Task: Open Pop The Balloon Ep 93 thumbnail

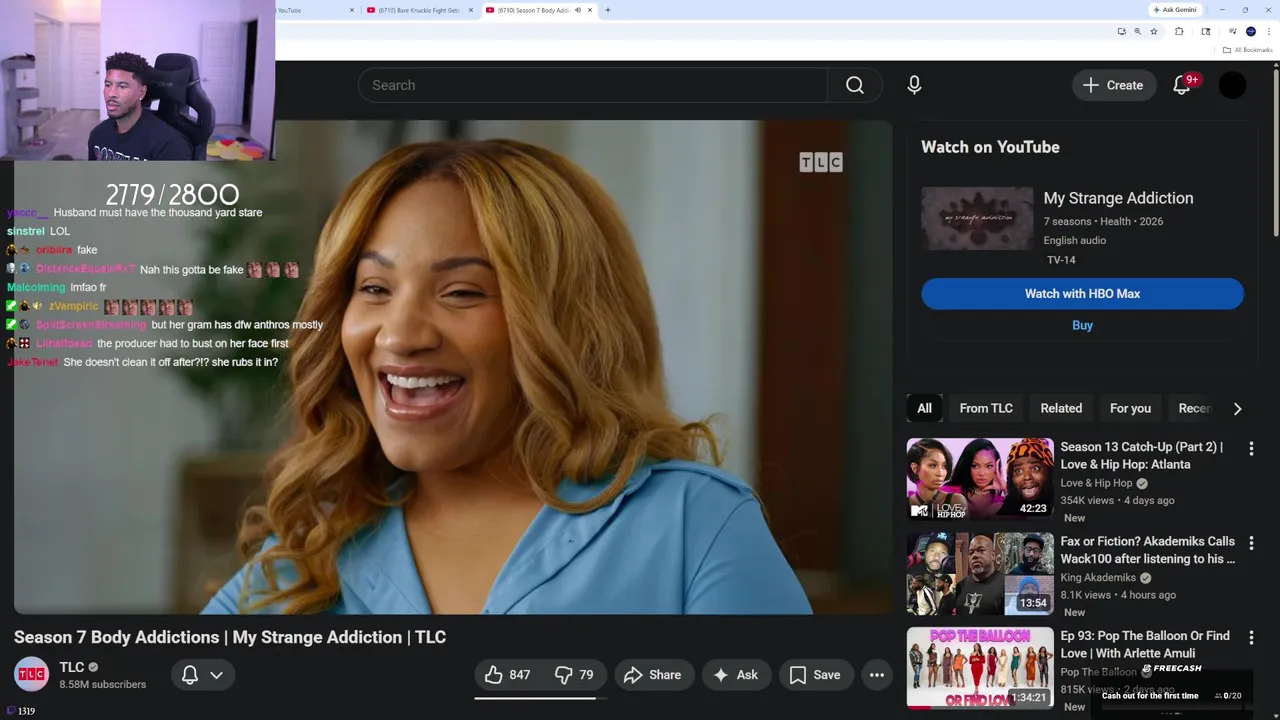Action: (x=980, y=667)
